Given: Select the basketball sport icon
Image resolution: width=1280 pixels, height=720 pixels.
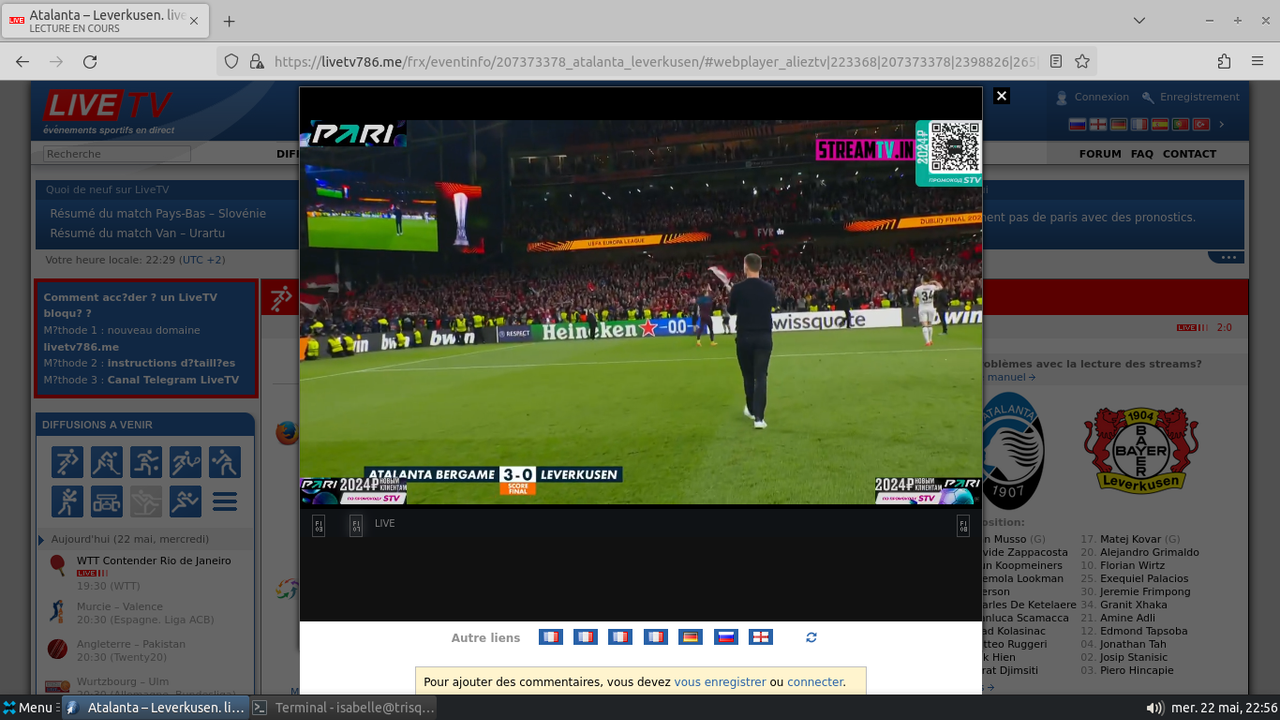Looking at the screenshot, I should (x=146, y=462).
